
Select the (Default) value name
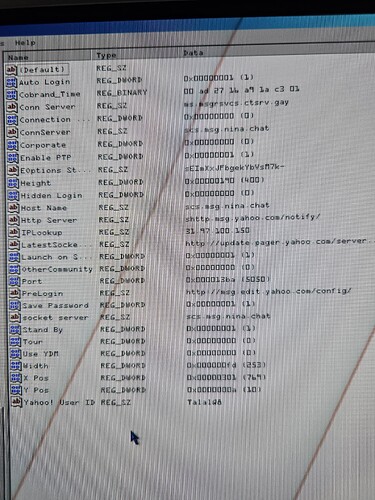tap(43, 70)
